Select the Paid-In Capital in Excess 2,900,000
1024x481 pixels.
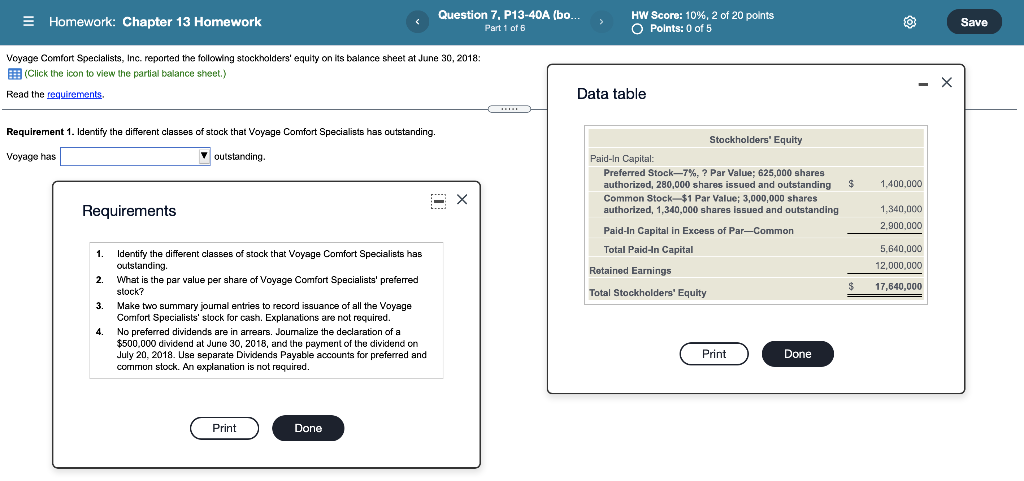[x=901, y=226]
